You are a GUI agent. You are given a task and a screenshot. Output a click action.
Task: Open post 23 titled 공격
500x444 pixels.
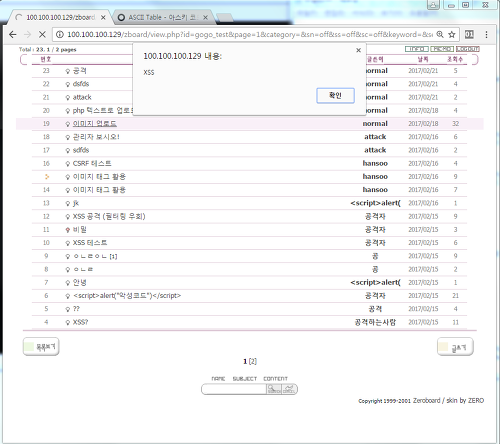[80, 71]
